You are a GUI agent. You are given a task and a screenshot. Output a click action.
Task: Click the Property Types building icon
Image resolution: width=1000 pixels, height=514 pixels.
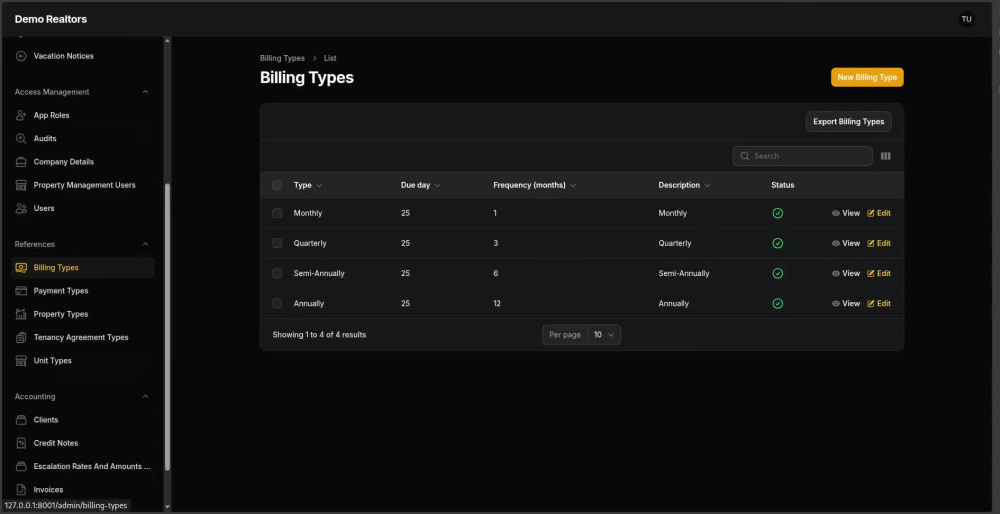pyautogui.click(x=21, y=314)
